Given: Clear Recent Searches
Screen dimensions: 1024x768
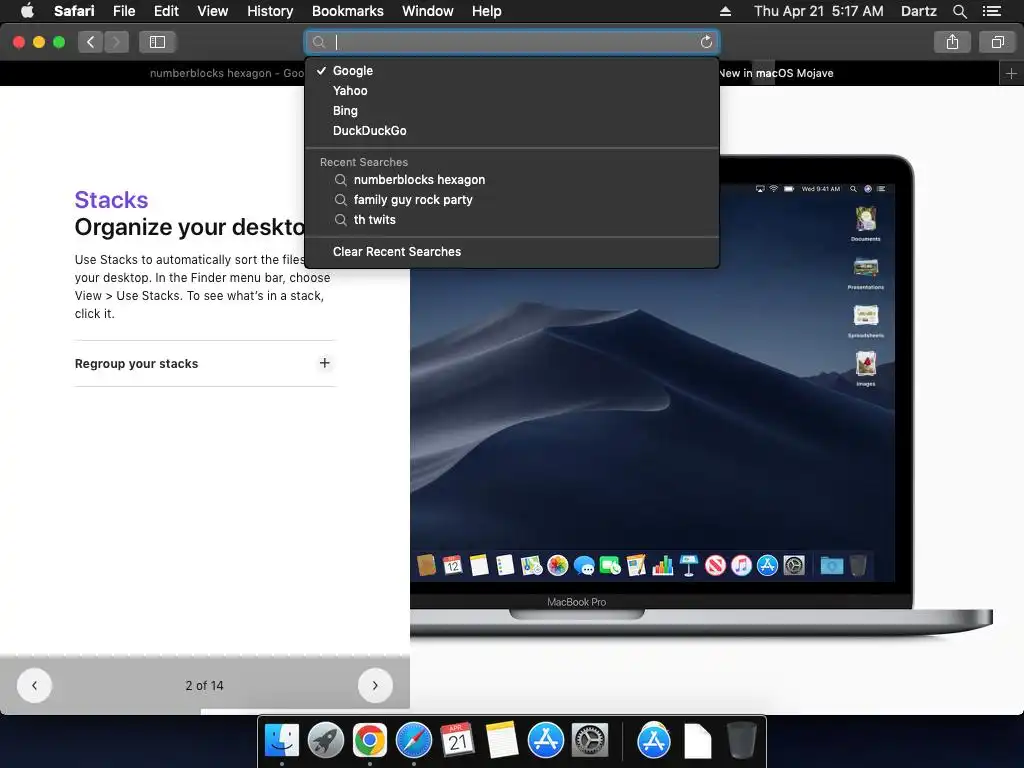Looking at the screenshot, I should [512, 251].
